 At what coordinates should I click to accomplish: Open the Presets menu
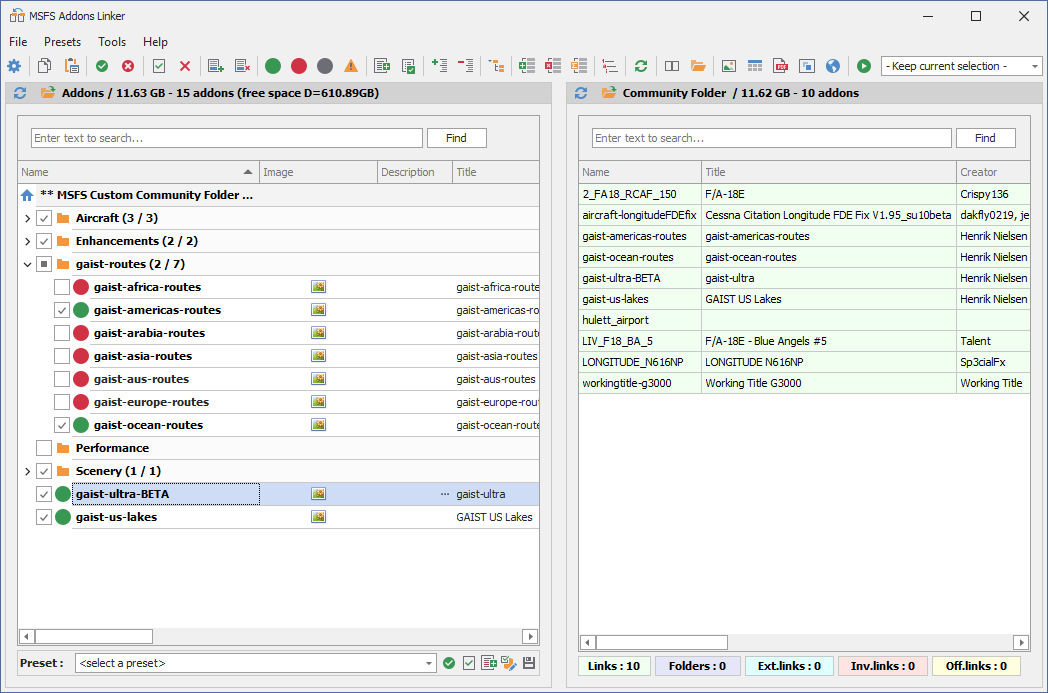[x=62, y=42]
